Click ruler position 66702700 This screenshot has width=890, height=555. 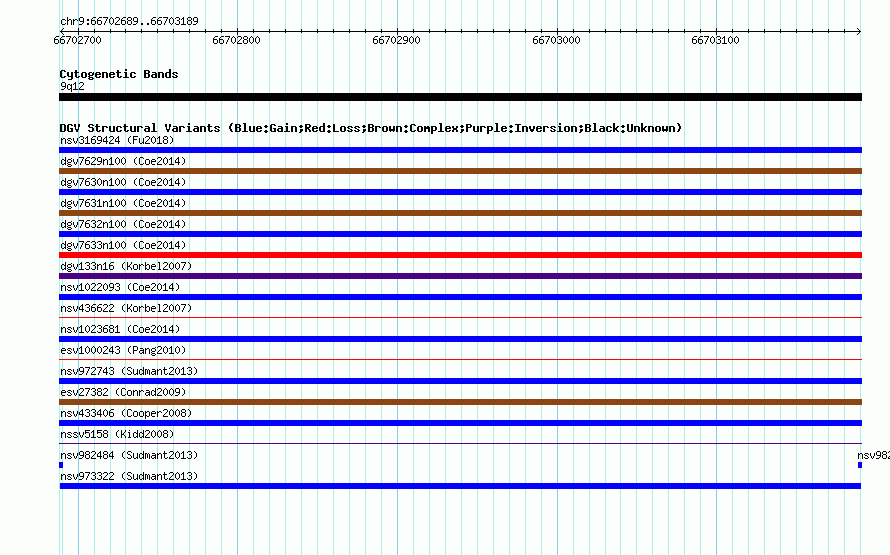(x=77, y=40)
